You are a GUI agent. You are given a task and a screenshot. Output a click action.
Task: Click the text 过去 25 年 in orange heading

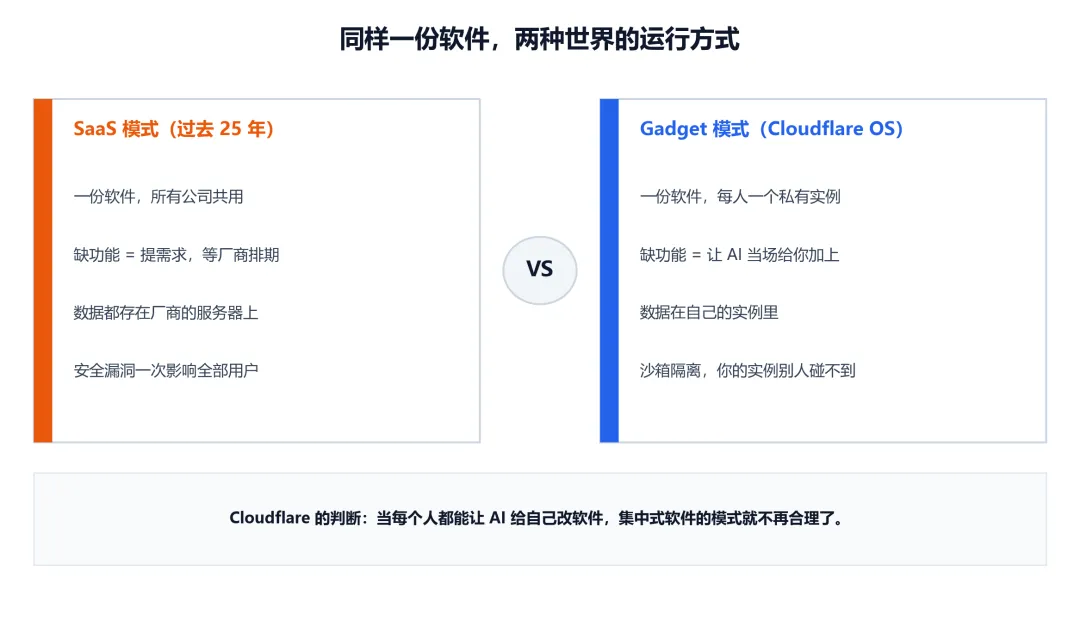coord(220,129)
